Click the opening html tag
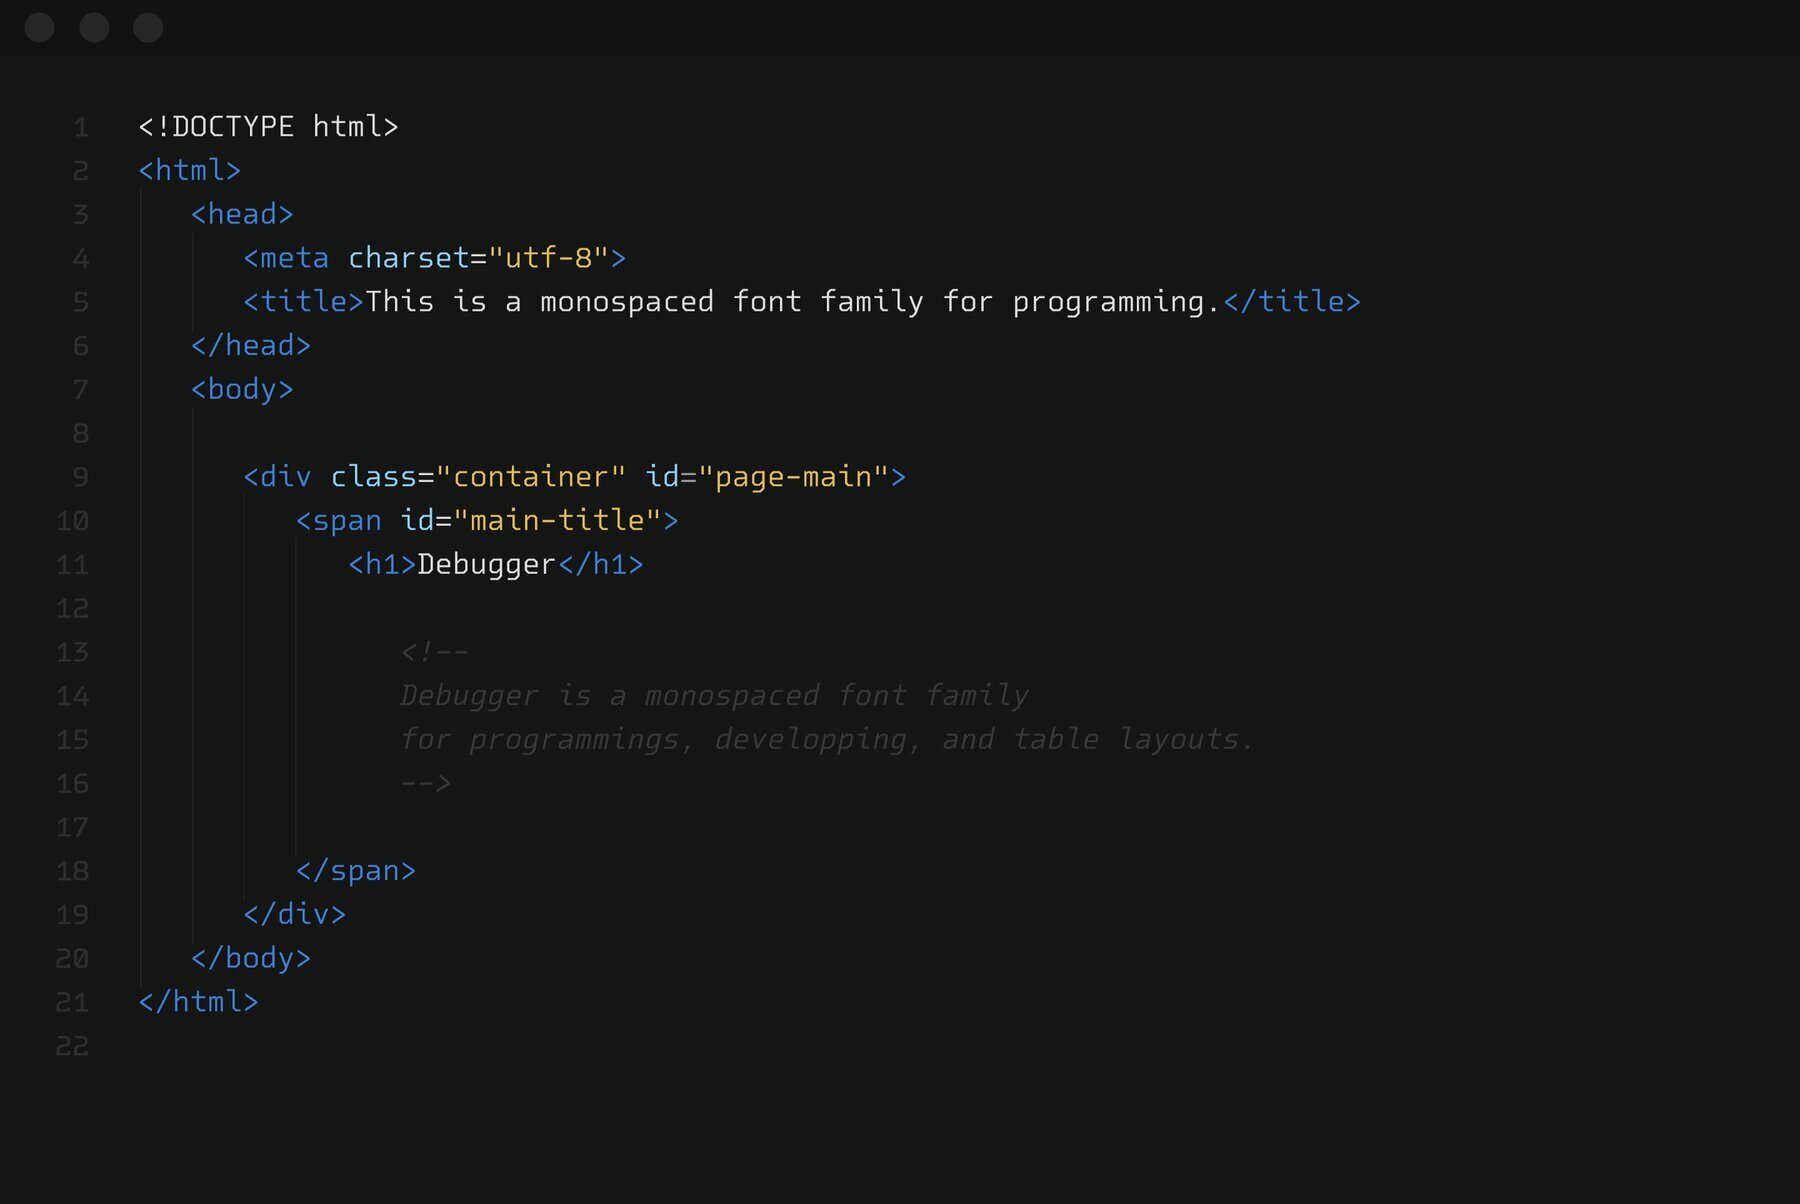Image resolution: width=1800 pixels, height=1204 pixels. pyautogui.click(x=190, y=170)
